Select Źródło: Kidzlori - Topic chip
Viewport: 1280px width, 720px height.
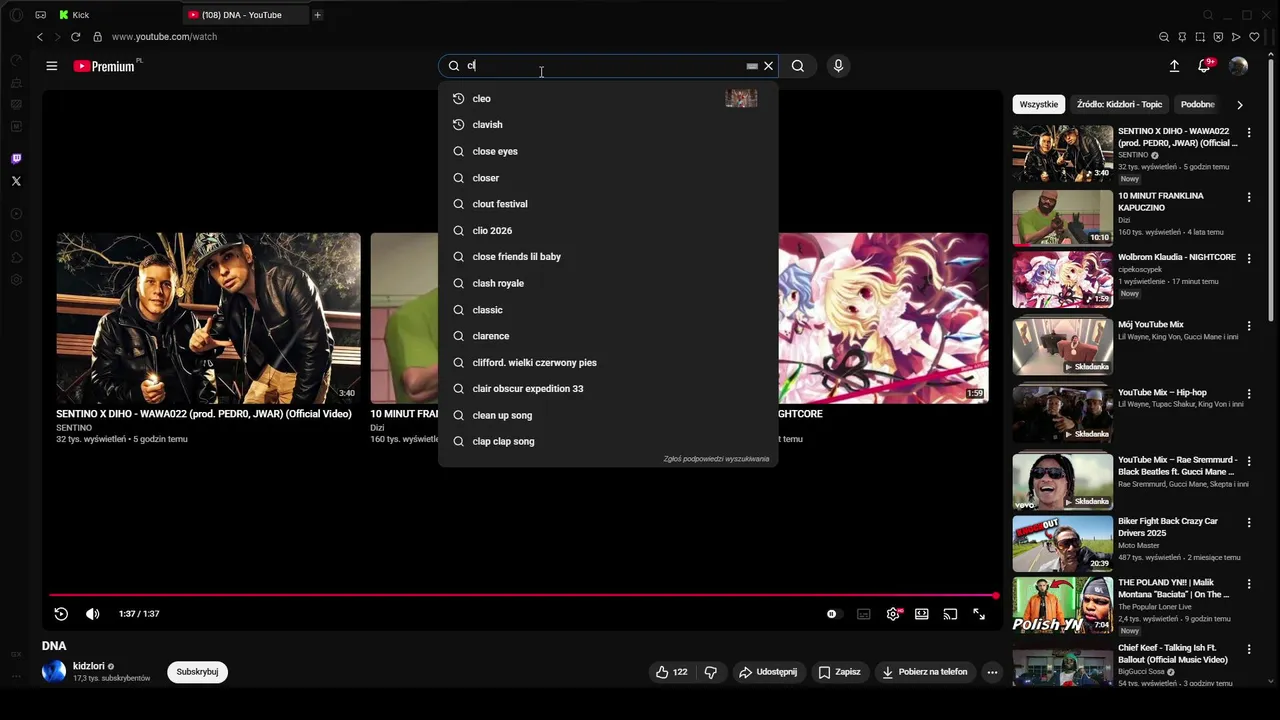[1119, 104]
